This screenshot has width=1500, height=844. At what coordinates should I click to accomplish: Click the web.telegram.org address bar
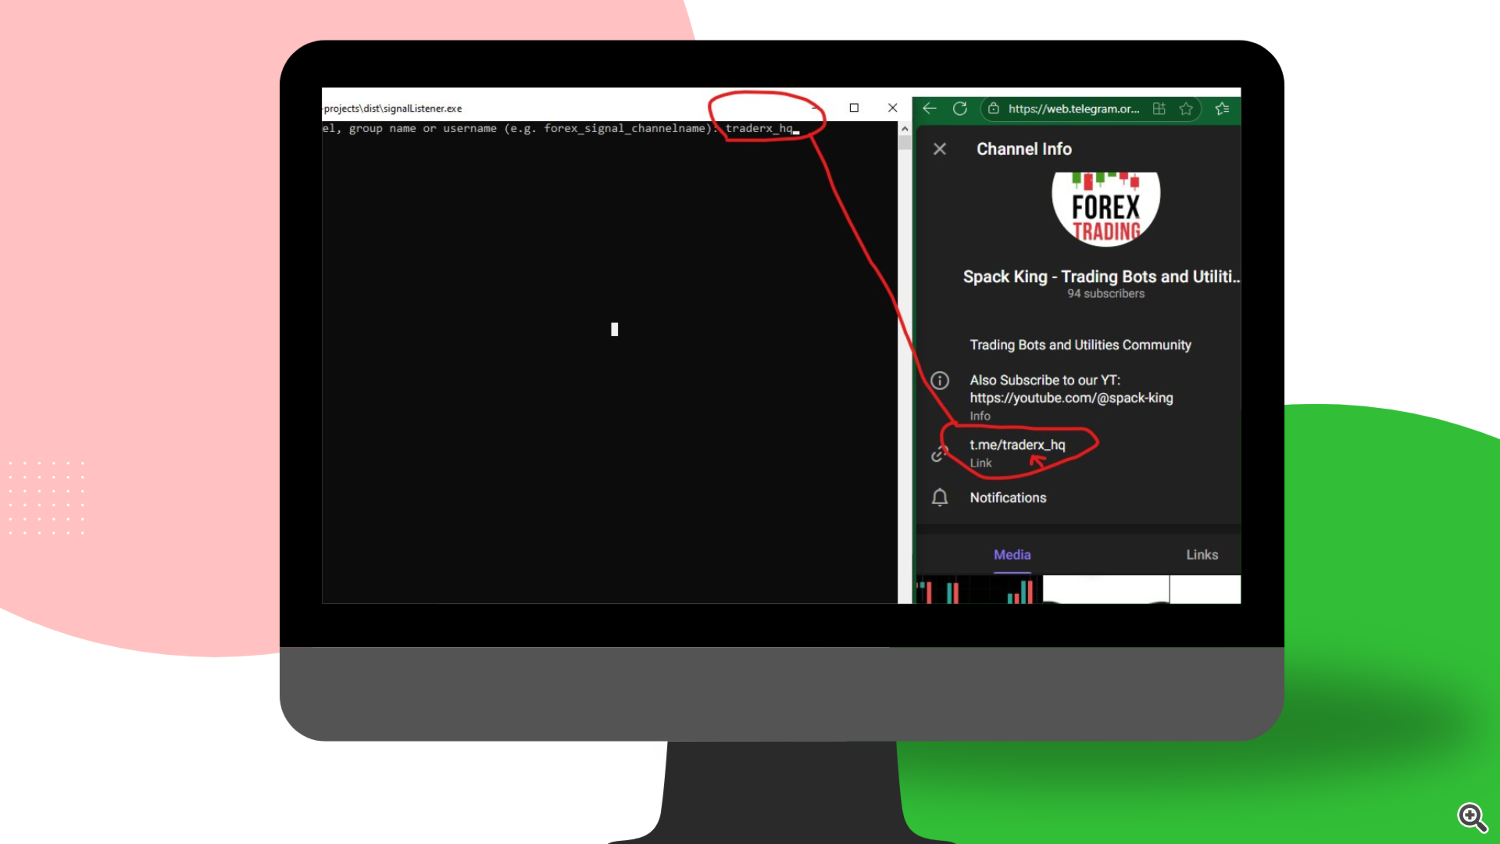[x=1073, y=109]
